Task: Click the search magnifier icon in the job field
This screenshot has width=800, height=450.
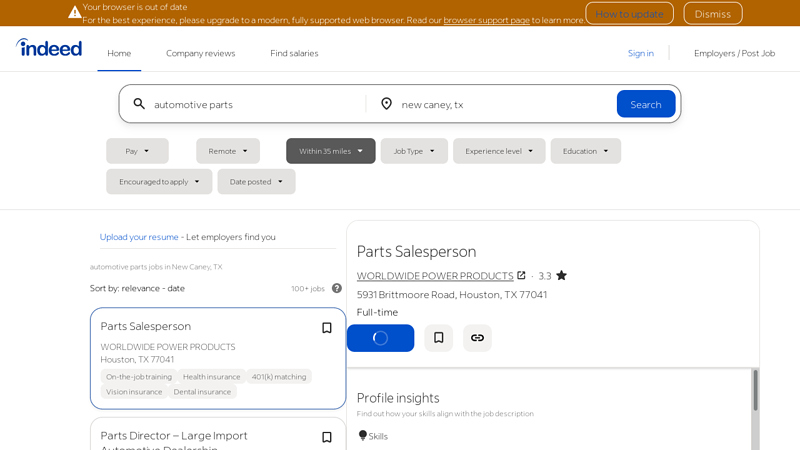Action: 139,104
